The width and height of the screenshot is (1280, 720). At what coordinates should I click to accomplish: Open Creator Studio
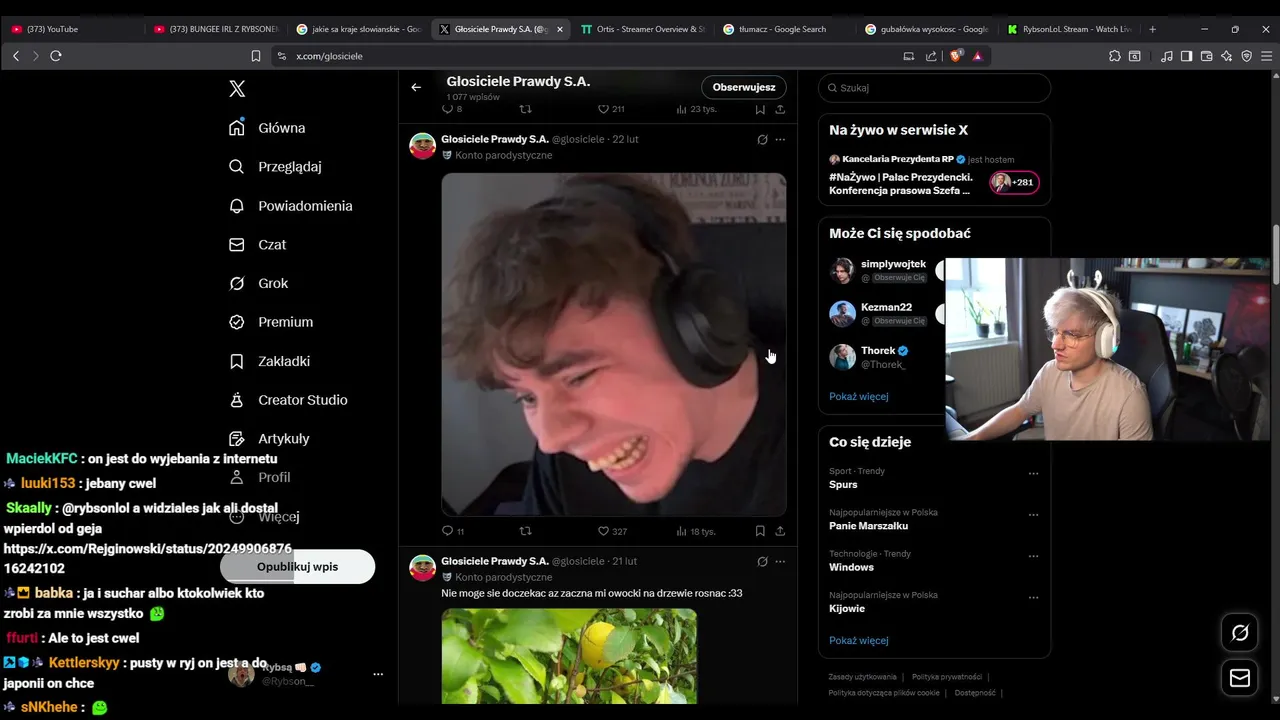288,400
